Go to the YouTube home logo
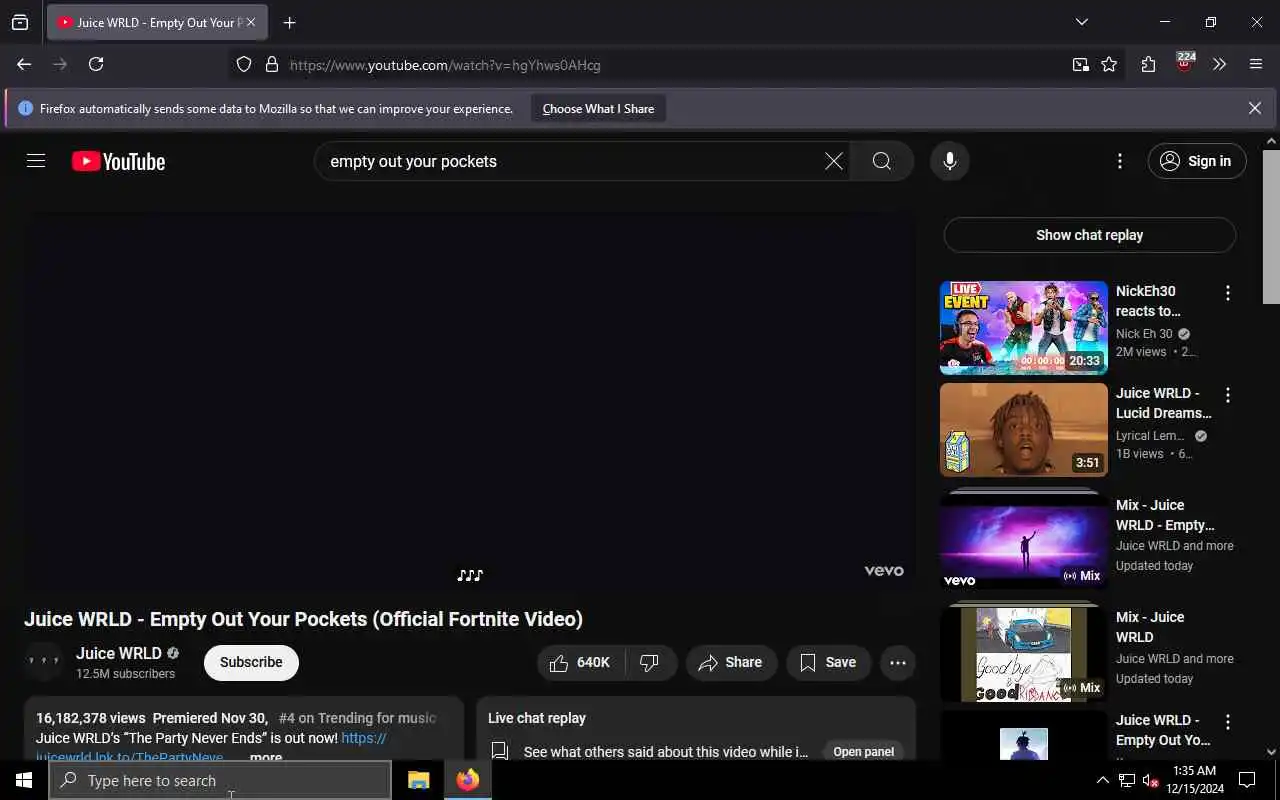This screenshot has width=1280, height=800. tap(118, 161)
